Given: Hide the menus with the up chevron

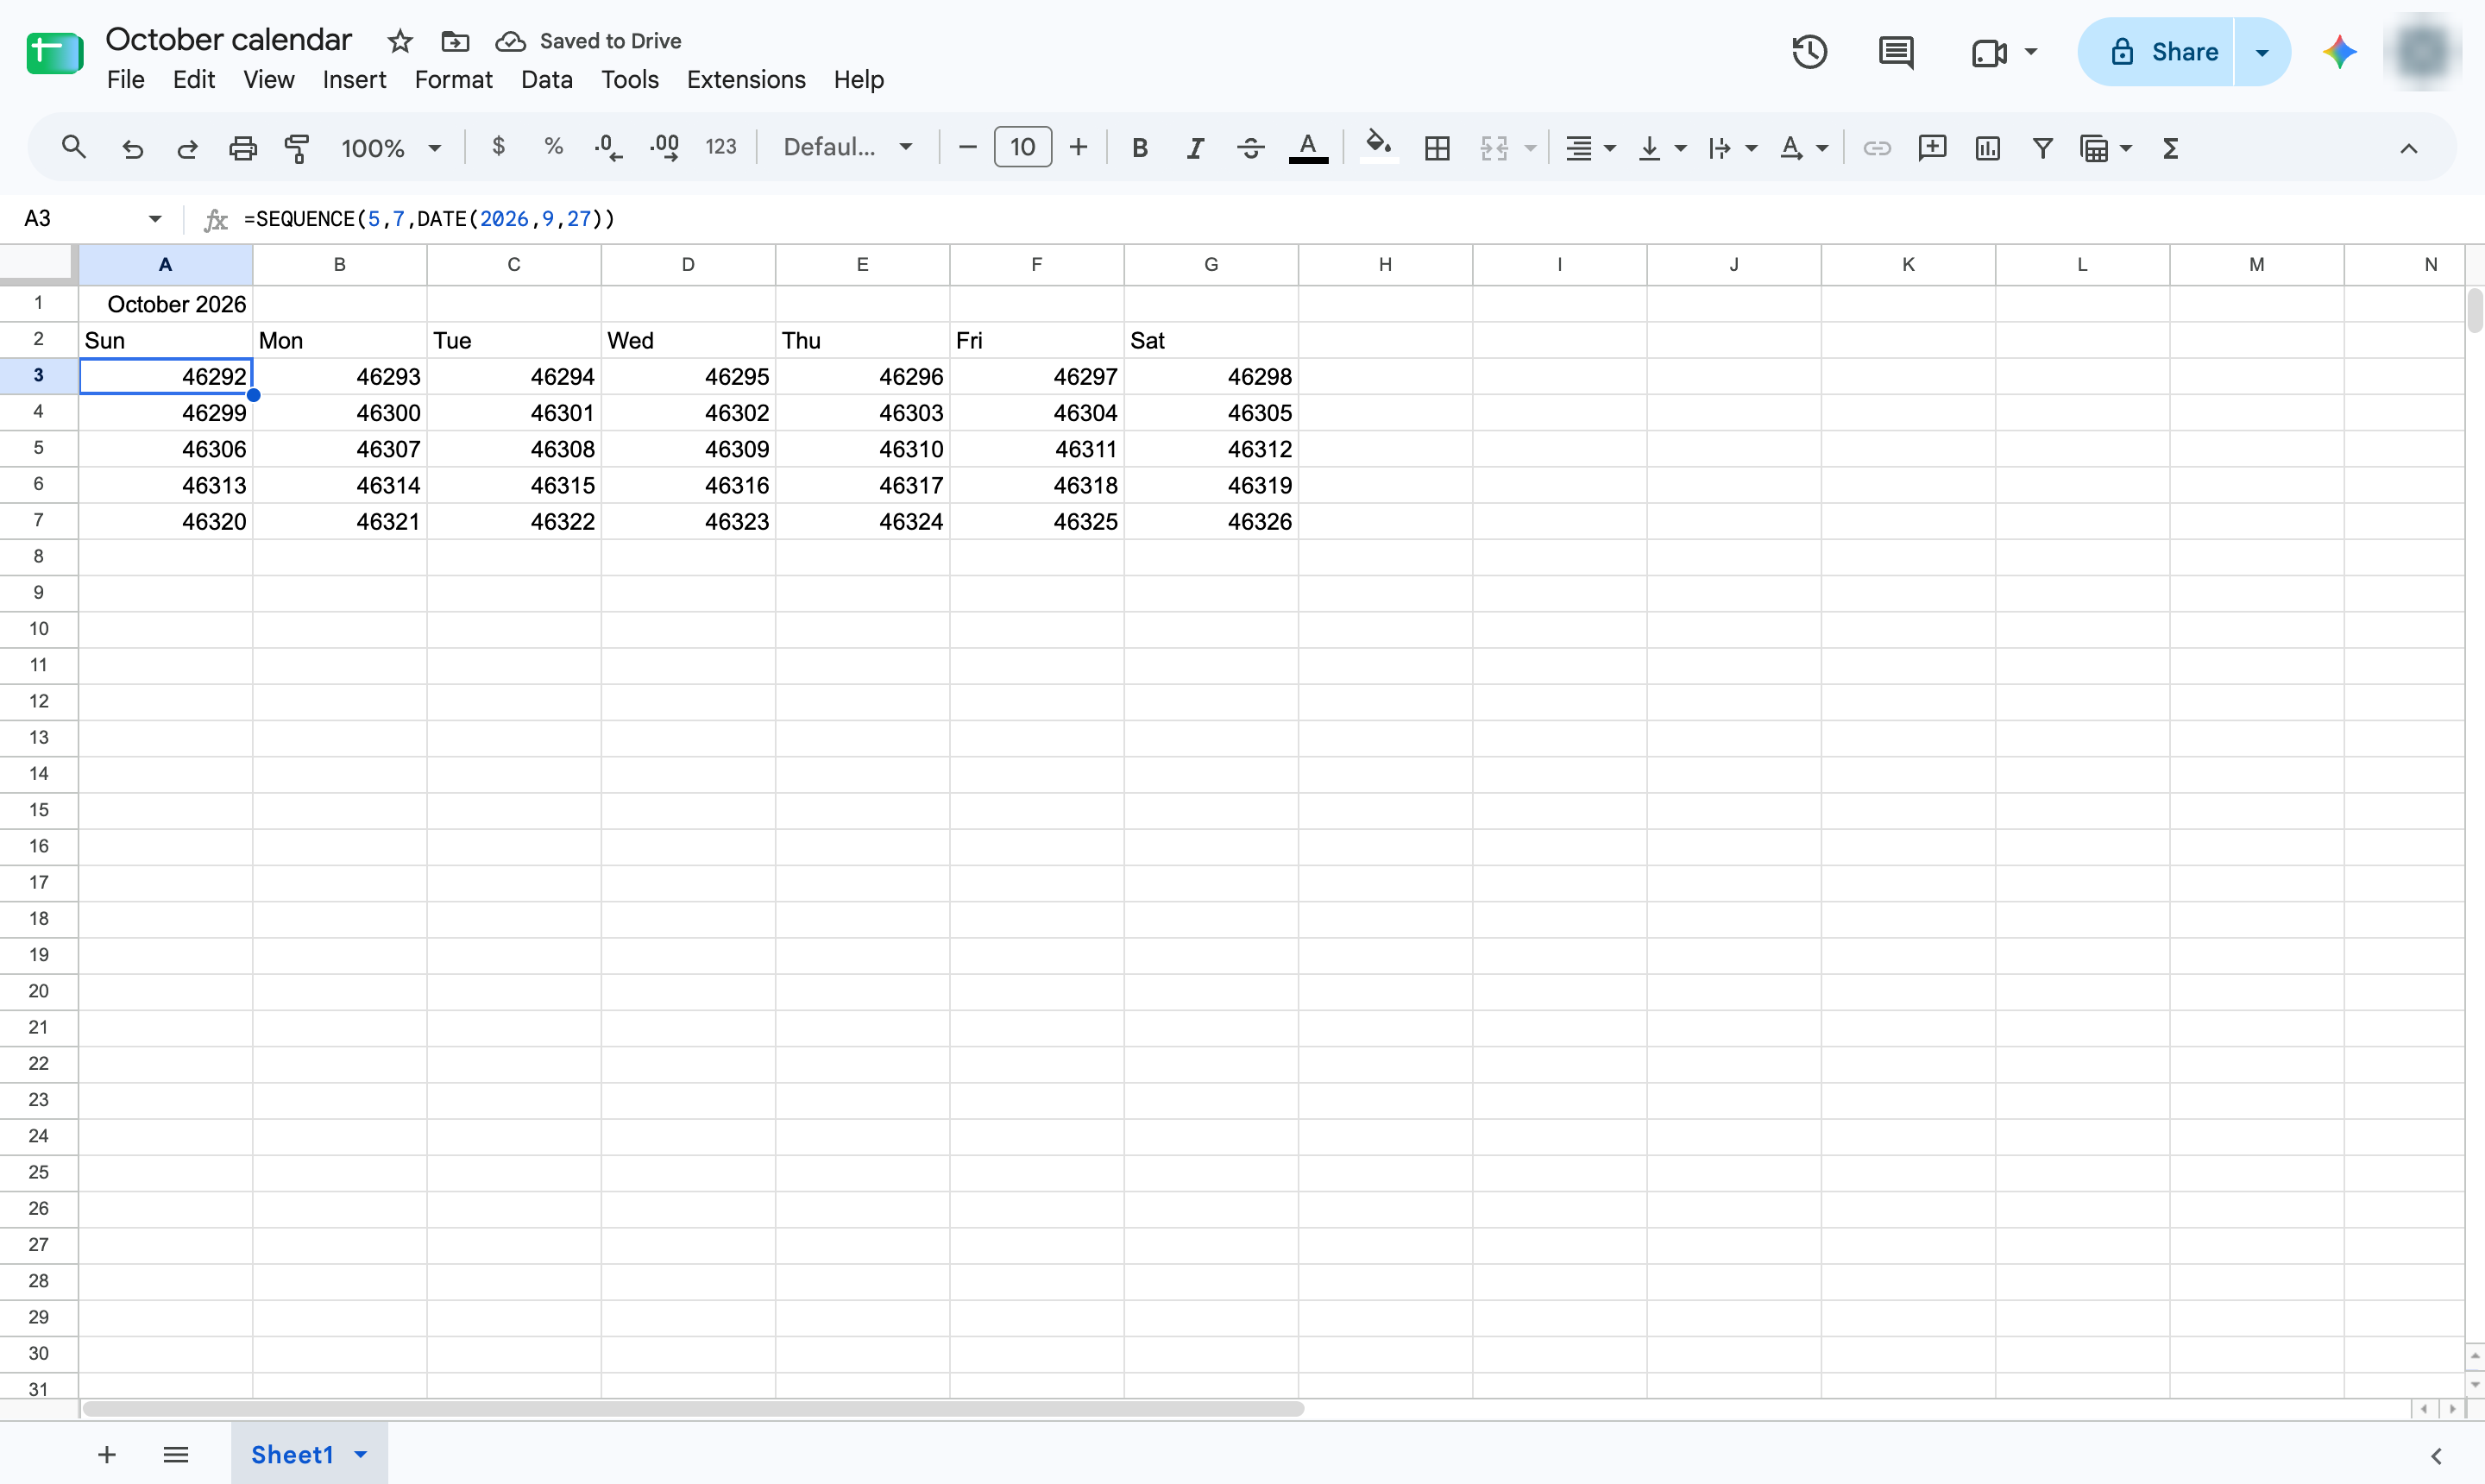Looking at the screenshot, I should click(2409, 148).
